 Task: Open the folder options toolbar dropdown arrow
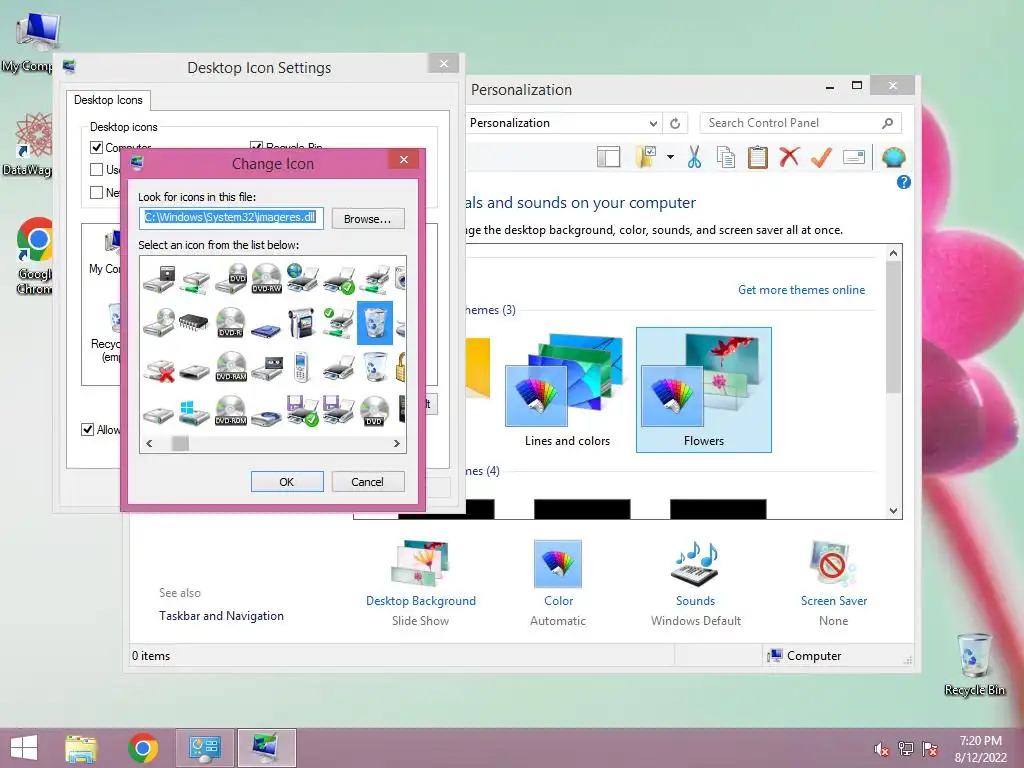point(671,157)
